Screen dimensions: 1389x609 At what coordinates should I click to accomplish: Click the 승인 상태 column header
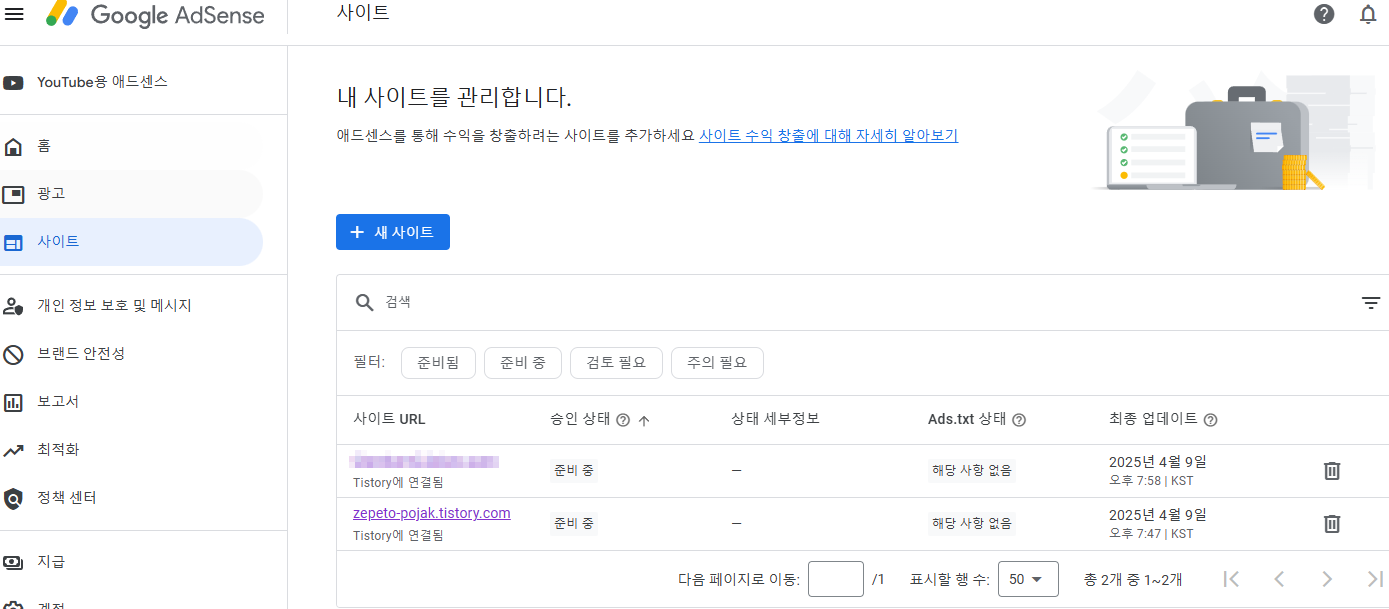click(x=580, y=419)
